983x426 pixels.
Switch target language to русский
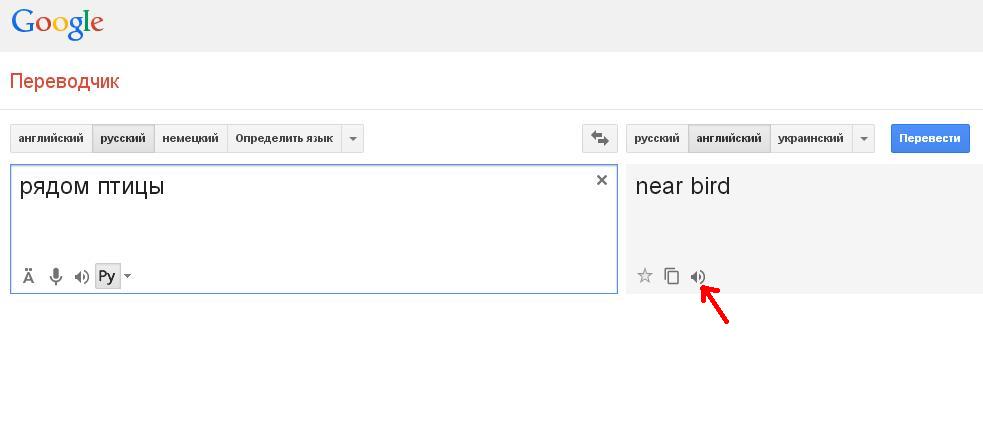(657, 138)
